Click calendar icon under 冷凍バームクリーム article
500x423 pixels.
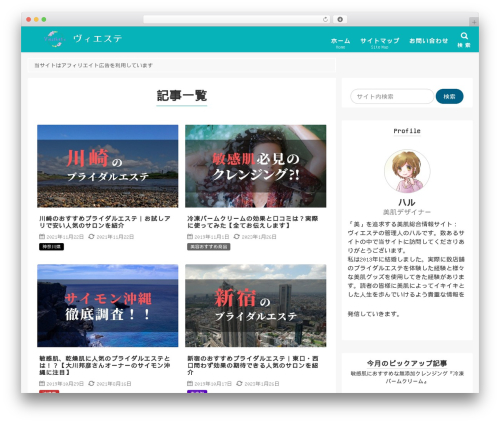[190, 236]
